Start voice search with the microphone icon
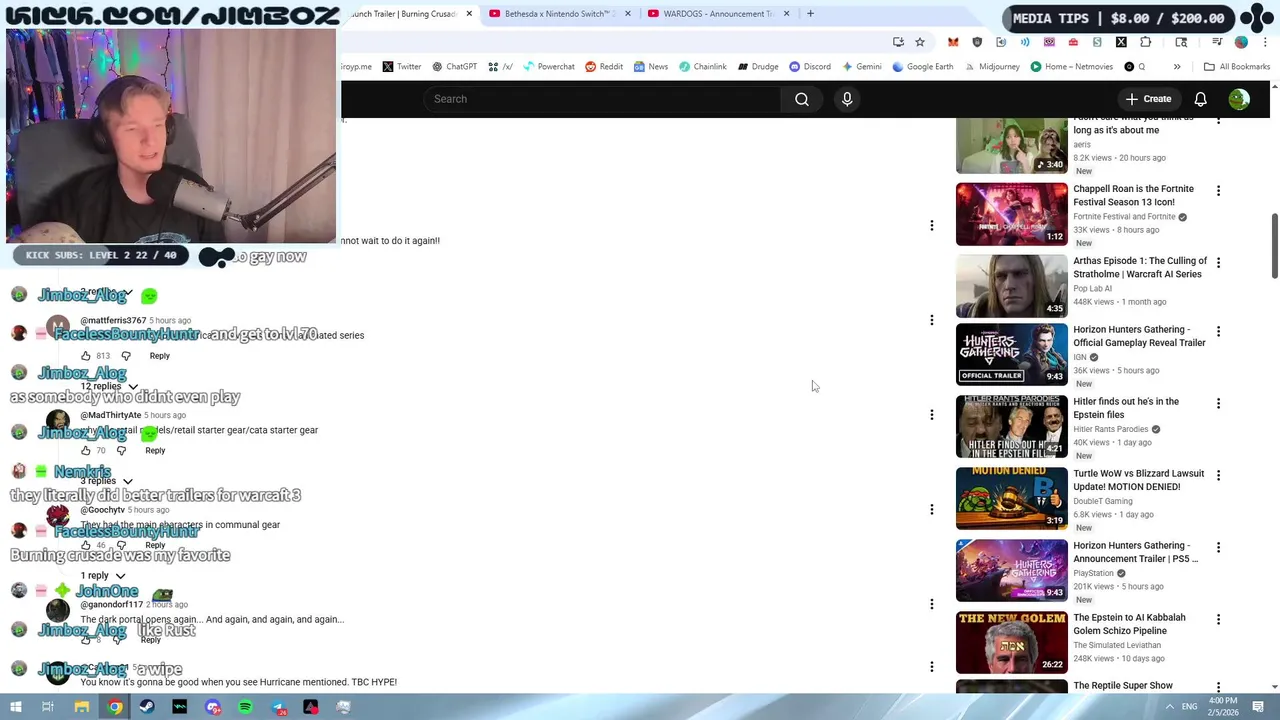This screenshot has height=720, width=1280. [847, 99]
